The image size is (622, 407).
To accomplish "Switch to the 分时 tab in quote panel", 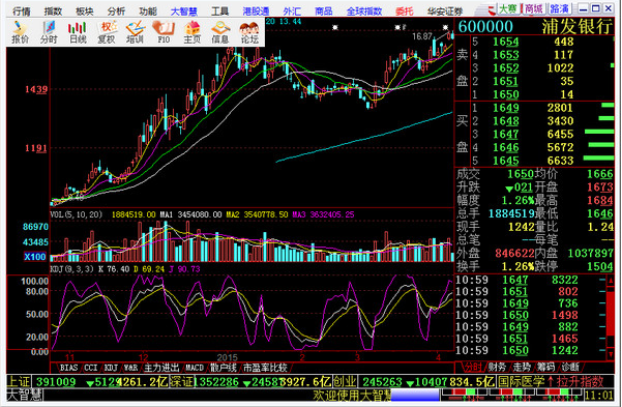I will tap(473, 367).
